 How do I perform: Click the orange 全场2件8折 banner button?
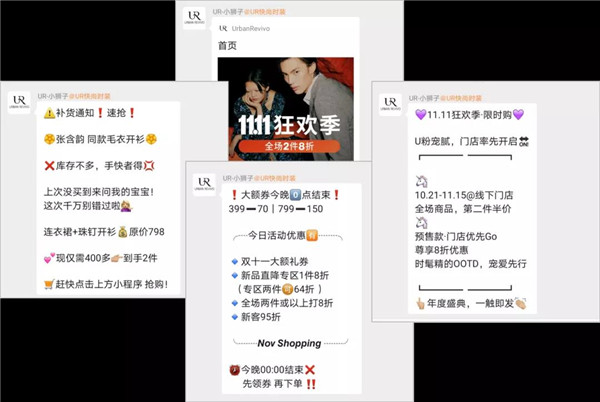pos(289,146)
